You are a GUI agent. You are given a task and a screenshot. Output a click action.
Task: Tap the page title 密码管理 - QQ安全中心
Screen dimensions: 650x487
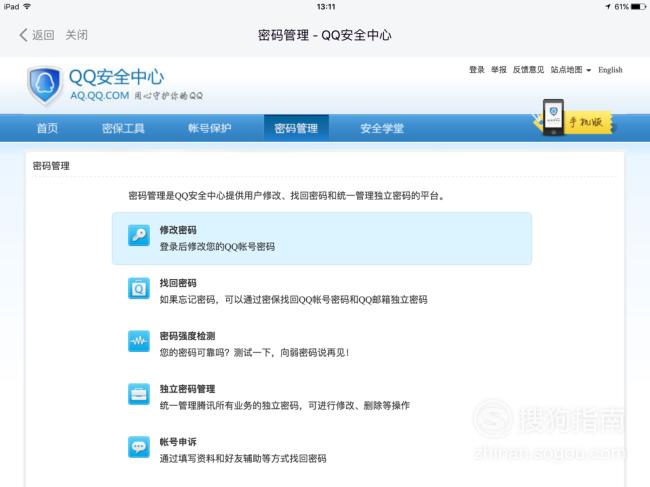coord(325,35)
